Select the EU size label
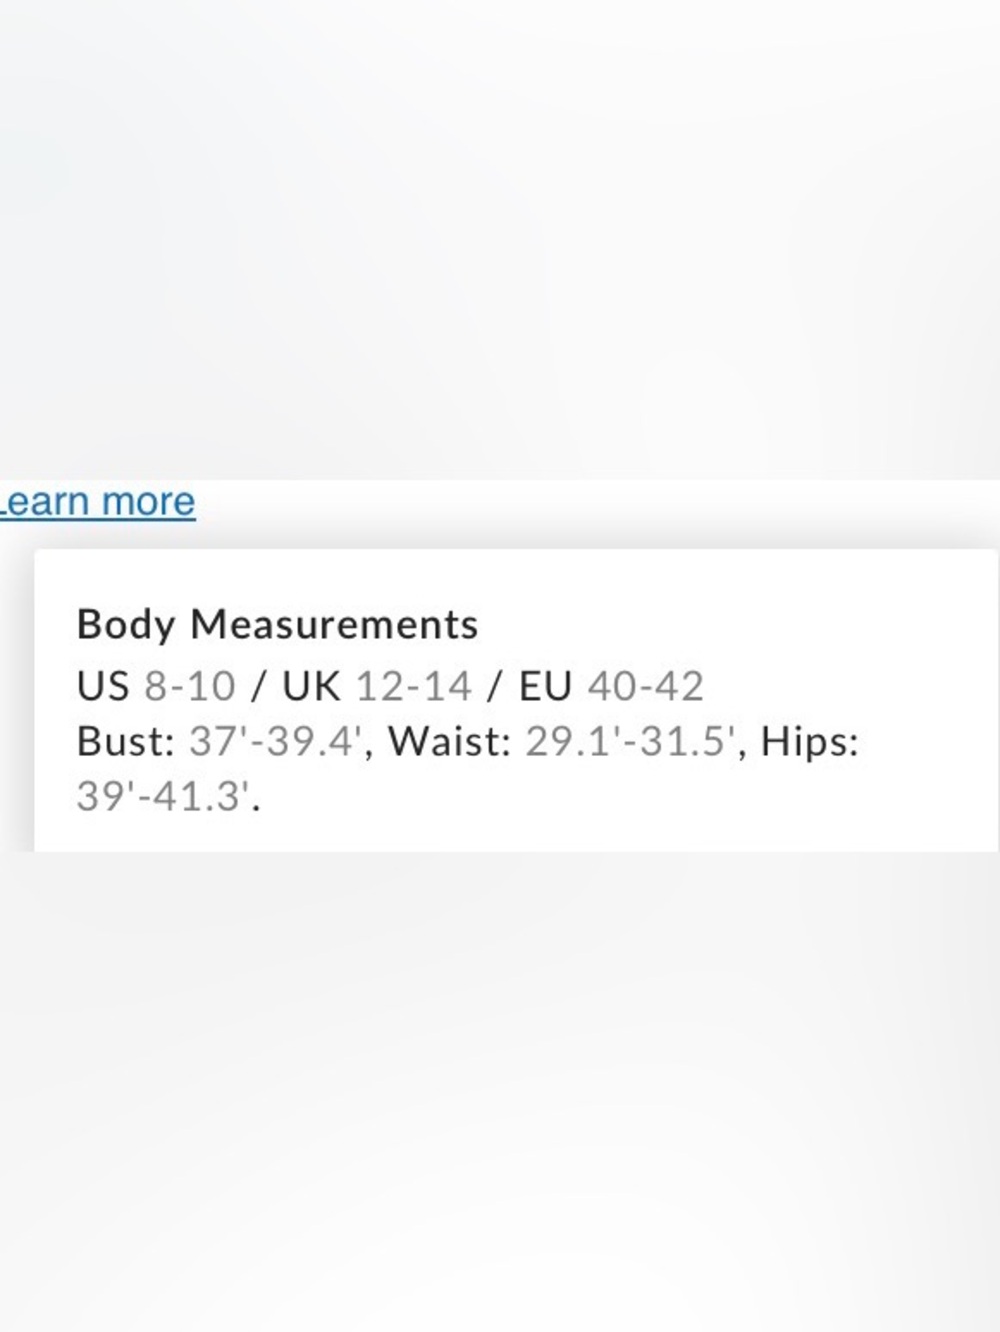1000x1332 pixels. 545,687
